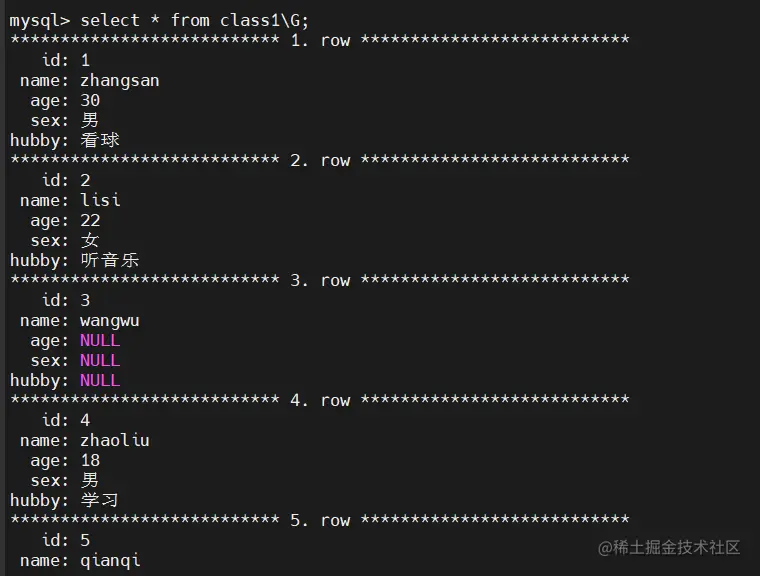Click the hubby value 听音乐
Viewport: 760px width, 576px height.
[109, 260]
